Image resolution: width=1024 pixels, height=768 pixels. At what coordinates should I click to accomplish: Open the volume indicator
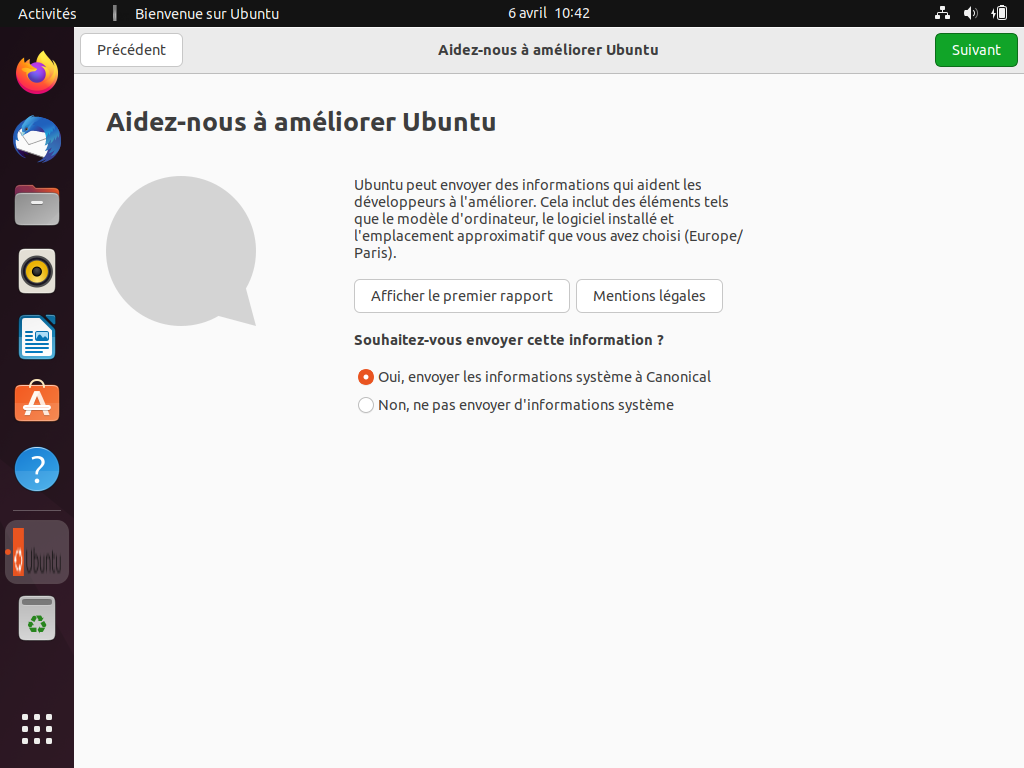pos(971,13)
